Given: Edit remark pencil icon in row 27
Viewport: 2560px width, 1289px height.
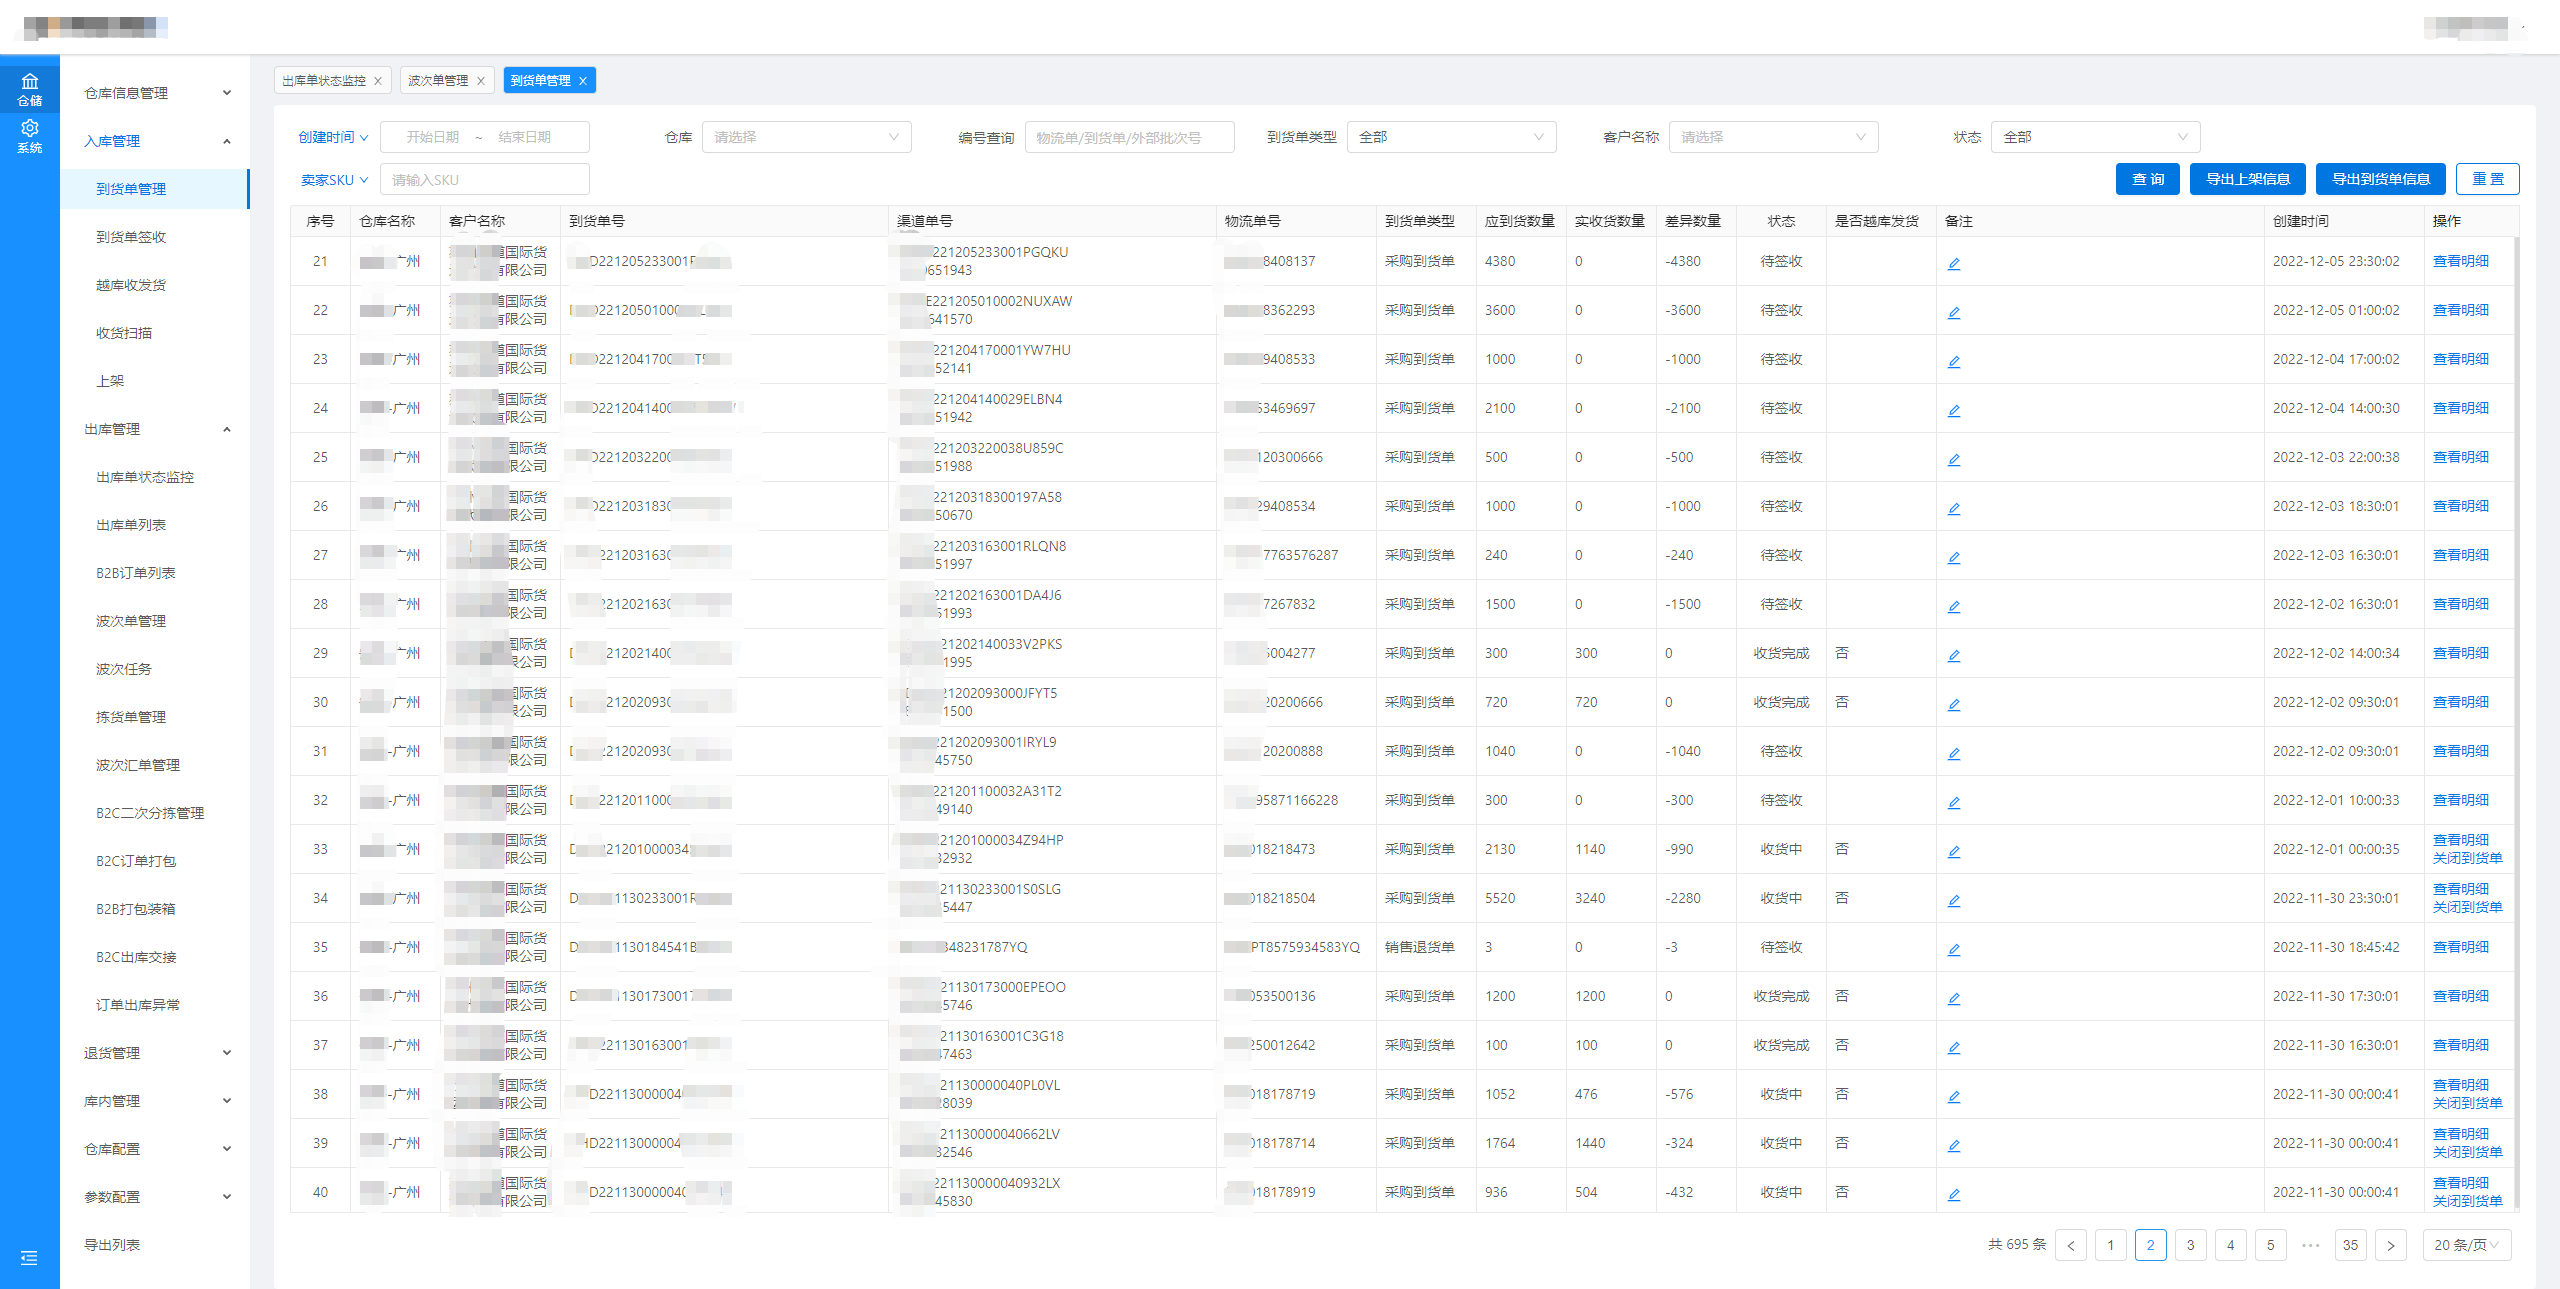Looking at the screenshot, I should tap(1954, 557).
